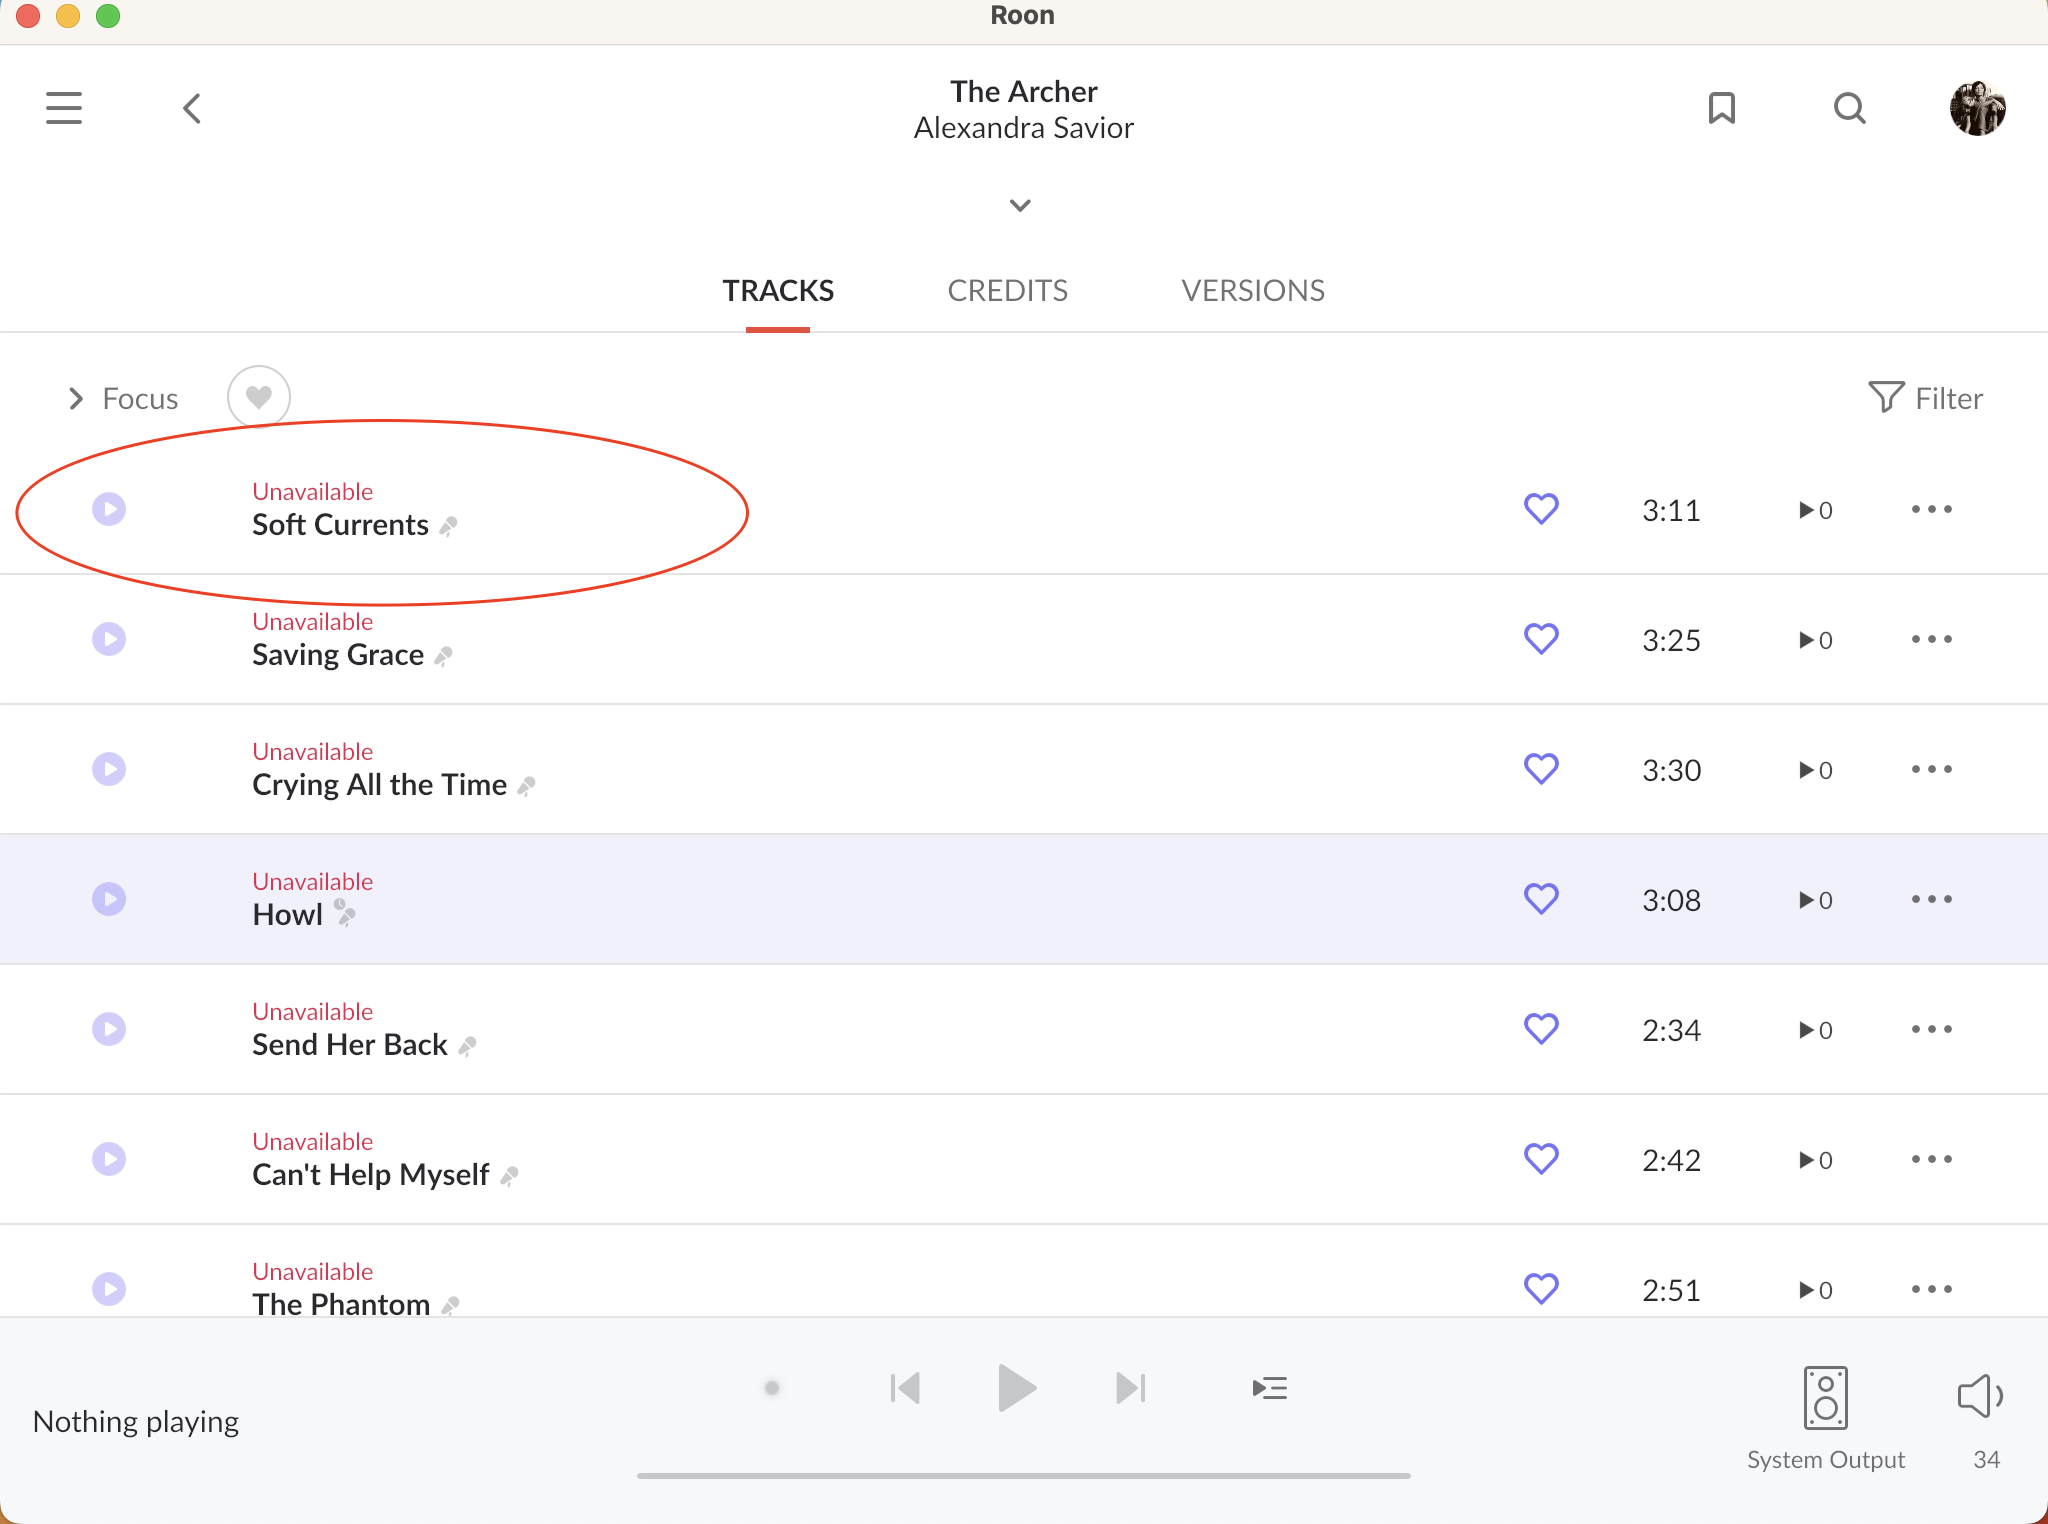Play the Soft Currents track
The height and width of the screenshot is (1524, 2048).
tap(109, 509)
